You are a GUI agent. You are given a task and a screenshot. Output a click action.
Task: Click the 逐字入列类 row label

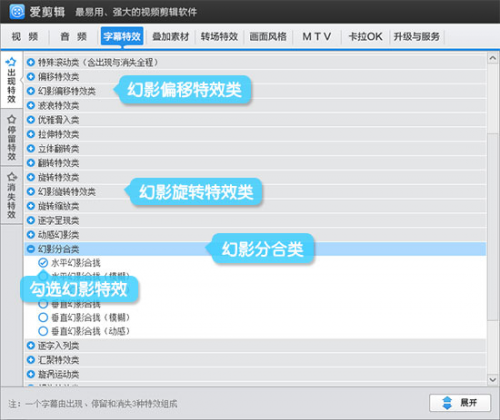pos(58,346)
